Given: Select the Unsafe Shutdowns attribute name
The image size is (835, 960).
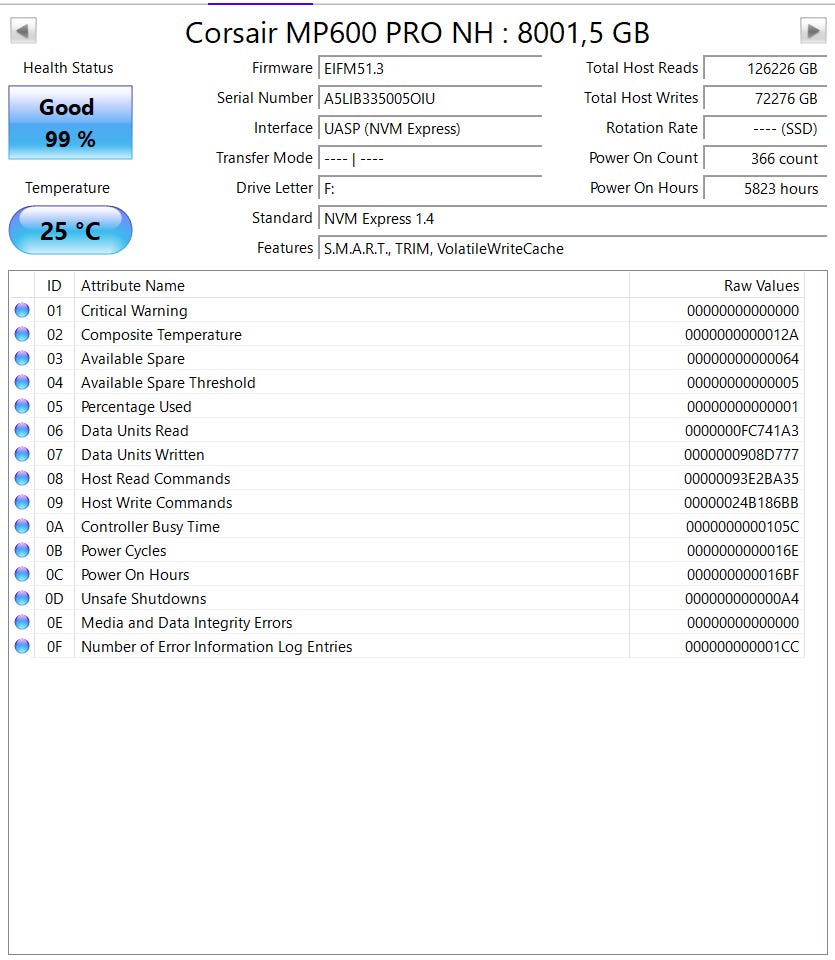Looking at the screenshot, I should pyautogui.click(x=143, y=599).
